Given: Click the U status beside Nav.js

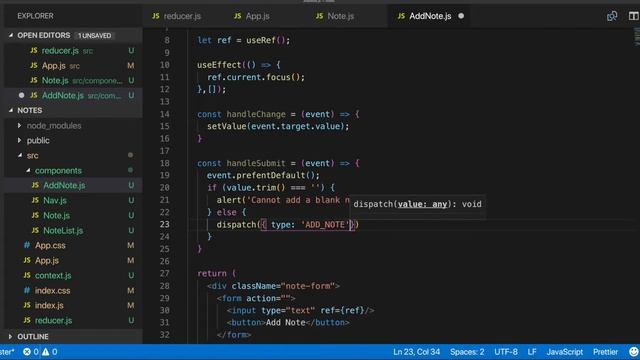Looking at the screenshot, I should point(131,200).
